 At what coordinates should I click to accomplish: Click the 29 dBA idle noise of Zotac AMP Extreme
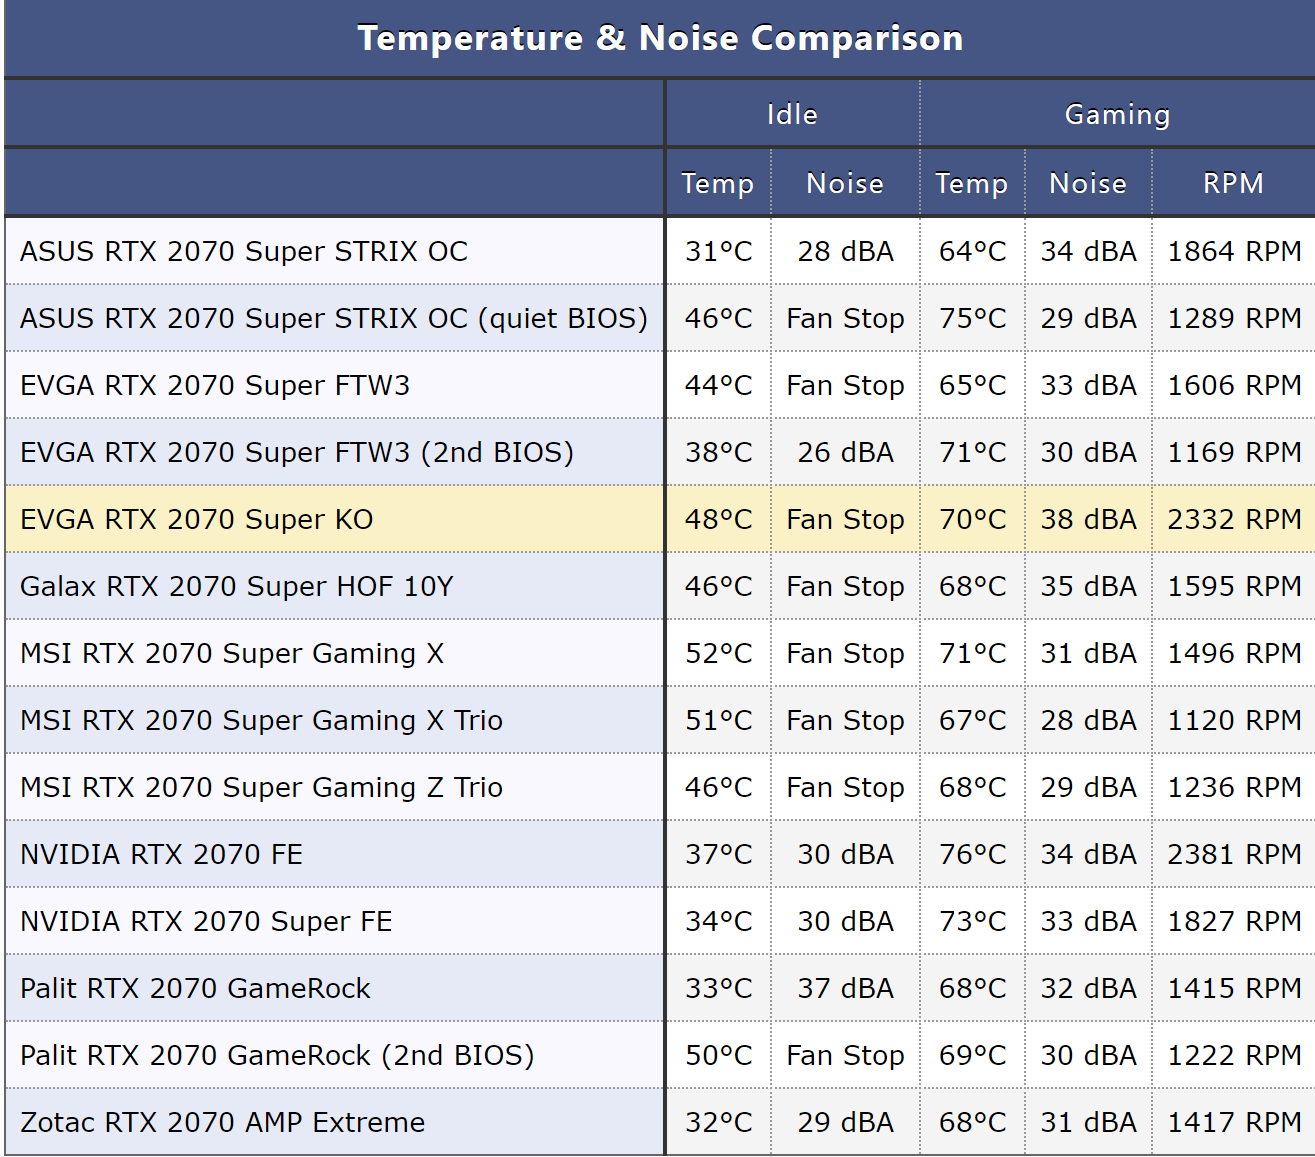pyautogui.click(x=845, y=1122)
